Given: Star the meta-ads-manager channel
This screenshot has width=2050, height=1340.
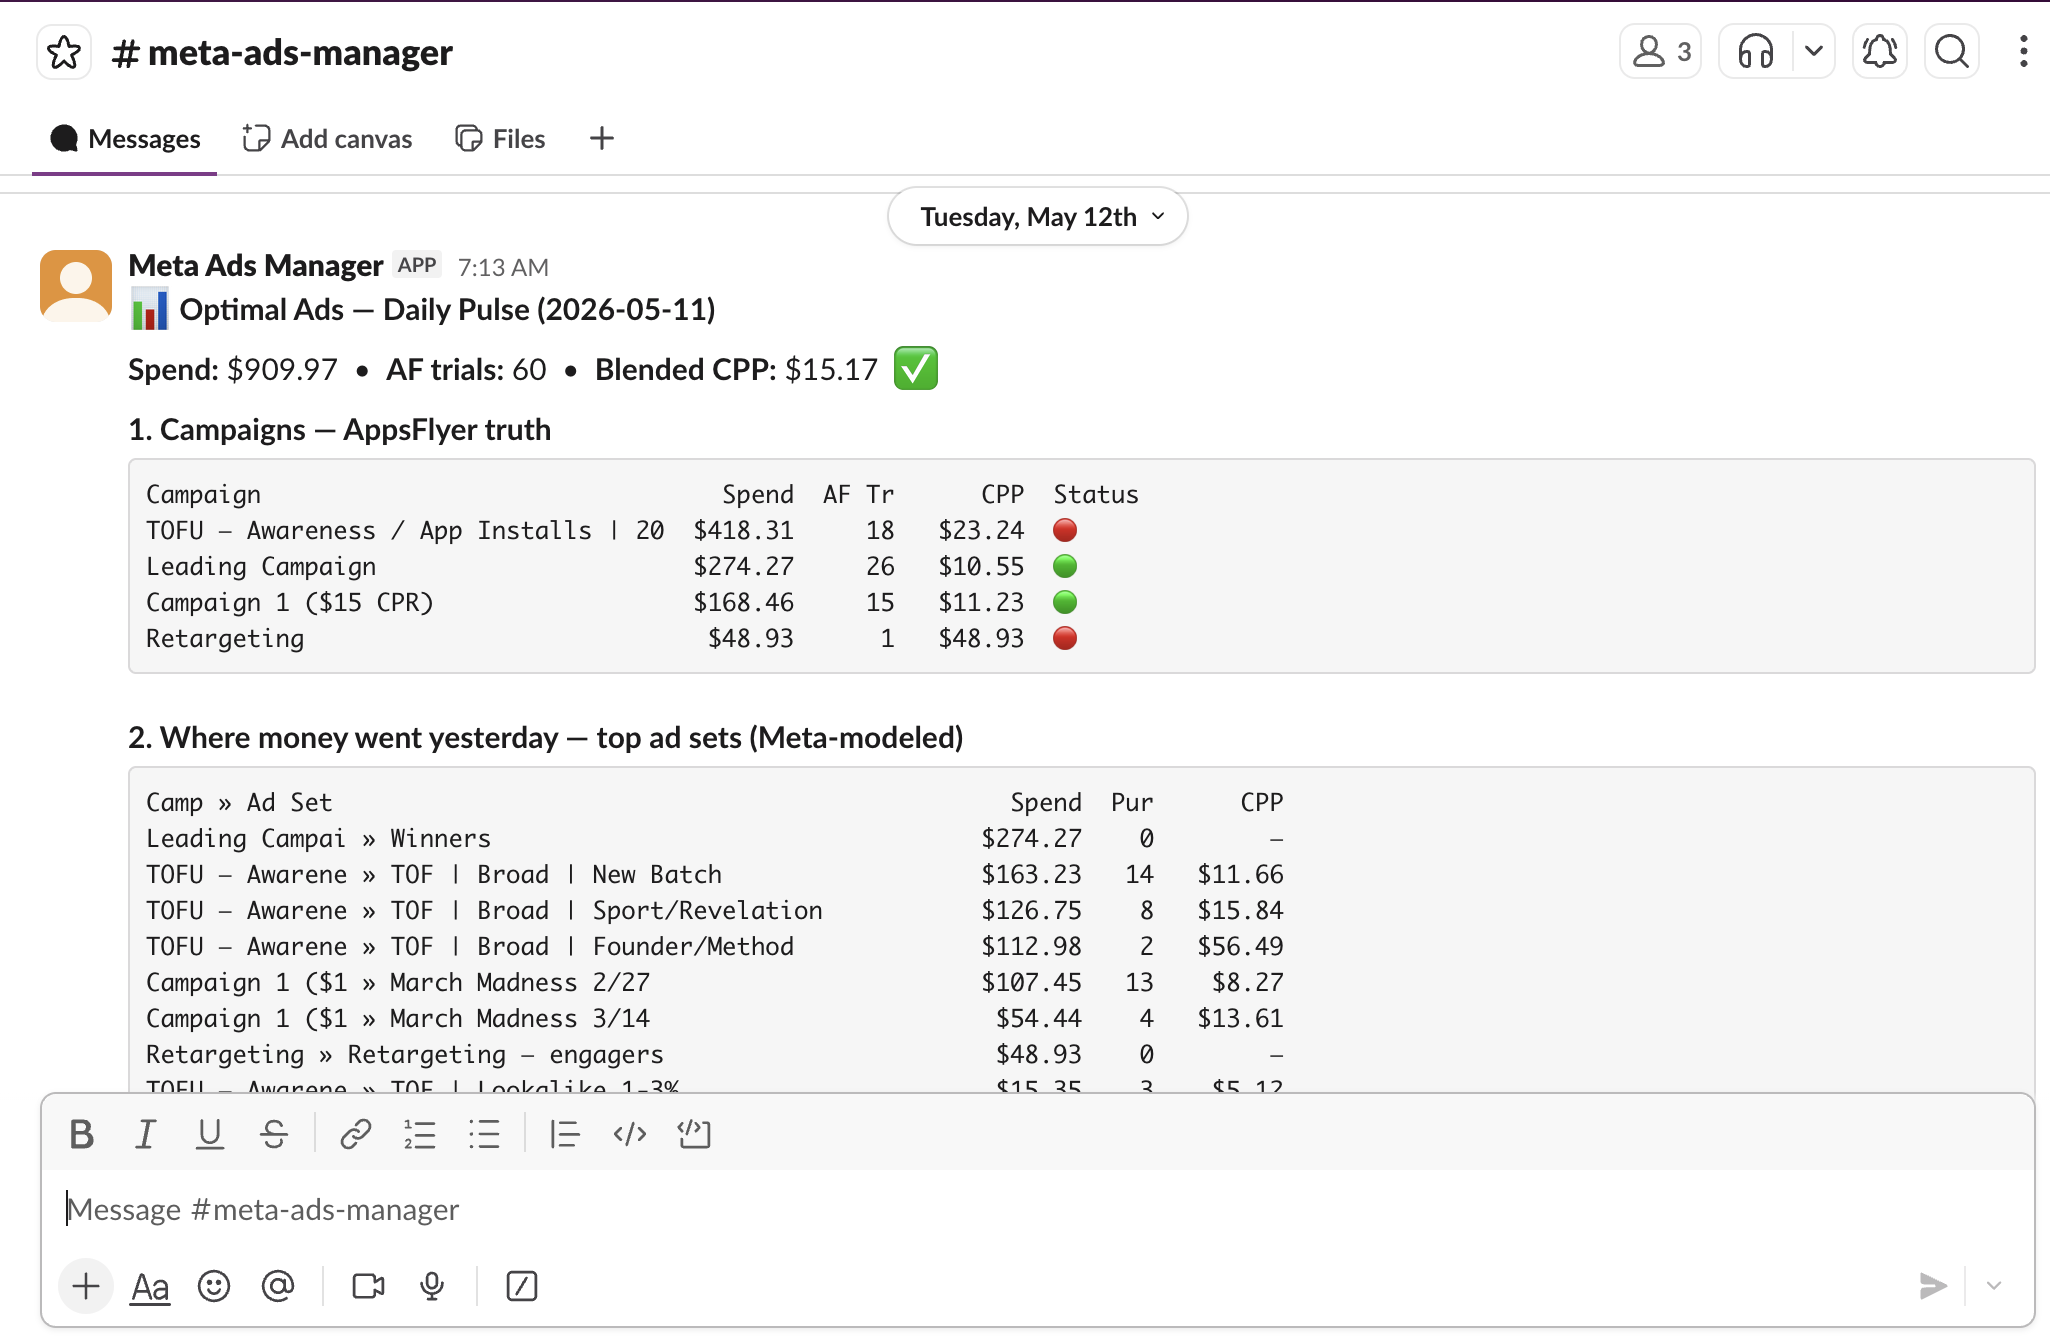Looking at the screenshot, I should (64, 52).
